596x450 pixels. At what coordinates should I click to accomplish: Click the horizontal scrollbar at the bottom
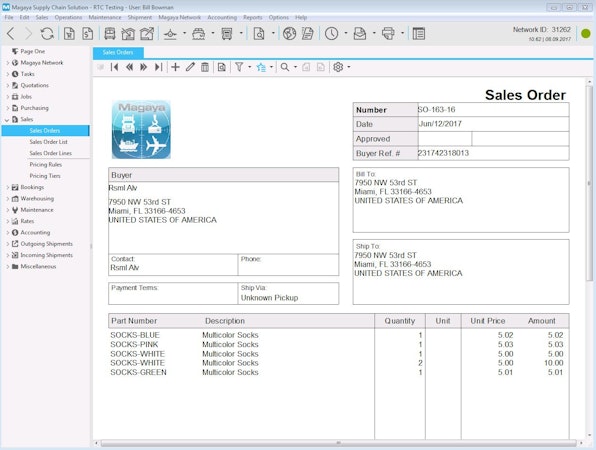[x=338, y=443]
